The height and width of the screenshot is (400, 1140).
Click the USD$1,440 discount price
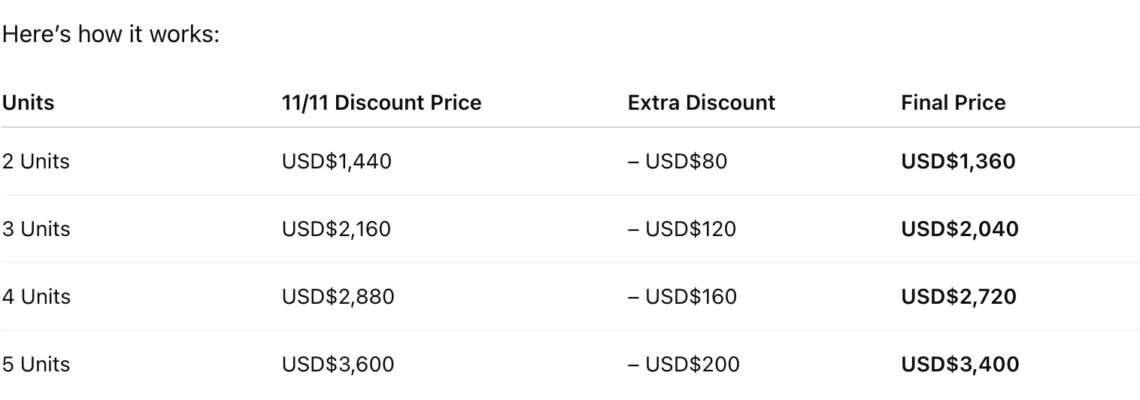[336, 161]
